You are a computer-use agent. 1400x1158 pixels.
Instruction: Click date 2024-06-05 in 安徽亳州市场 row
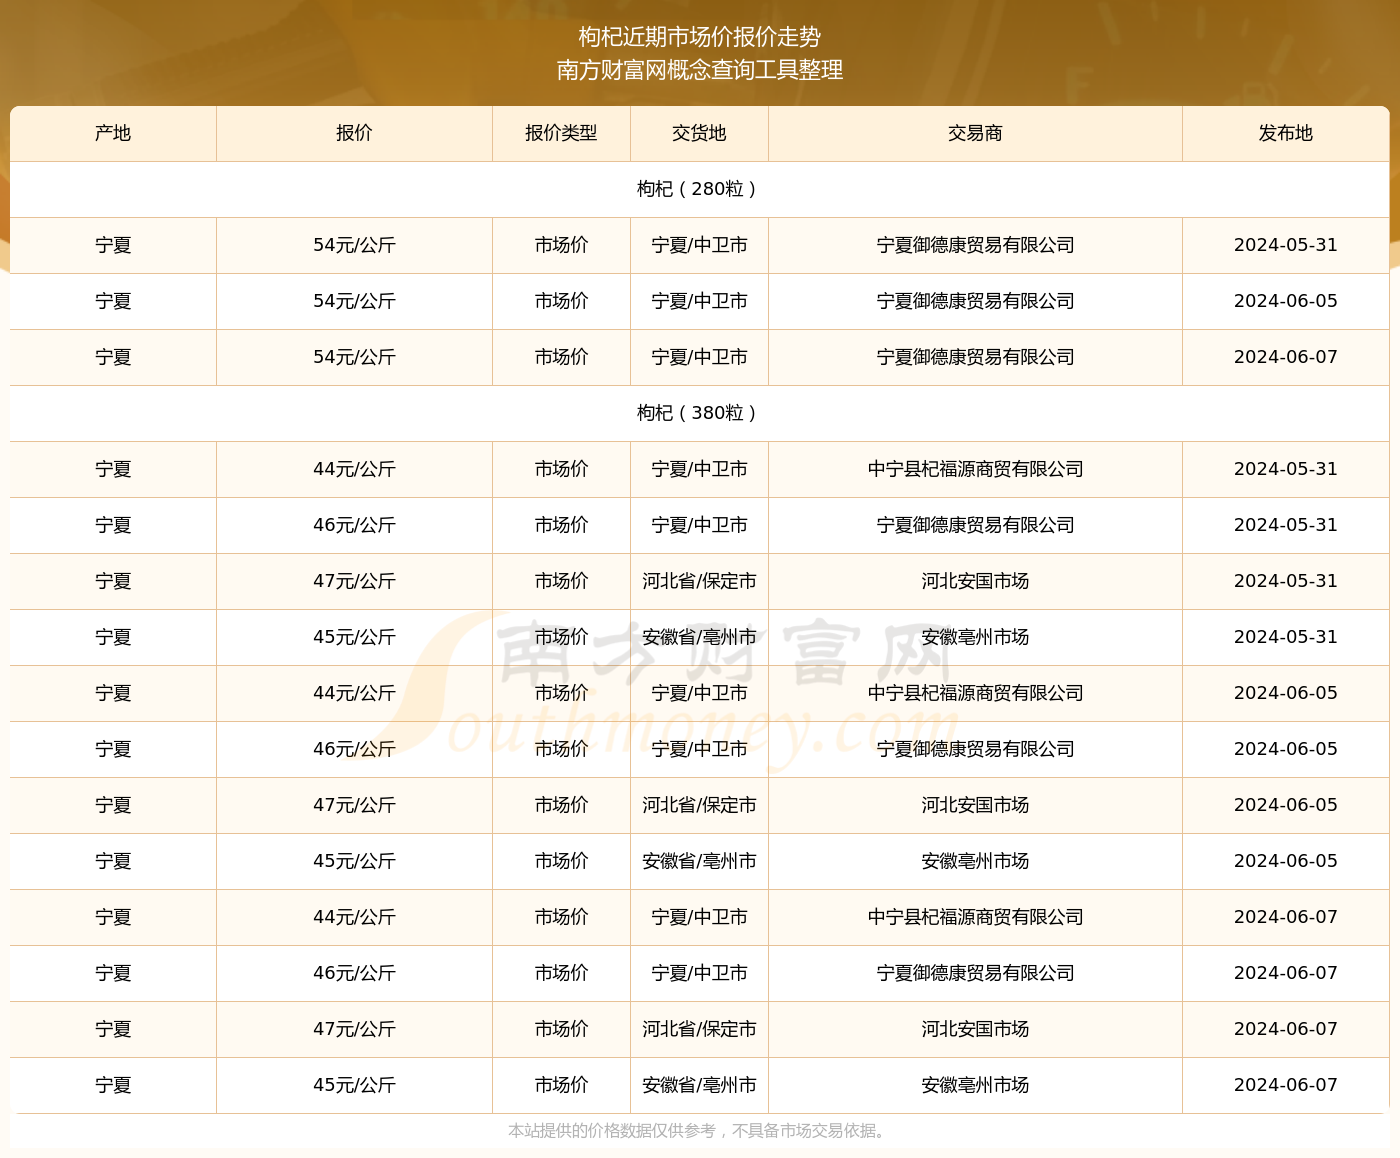1285,861
